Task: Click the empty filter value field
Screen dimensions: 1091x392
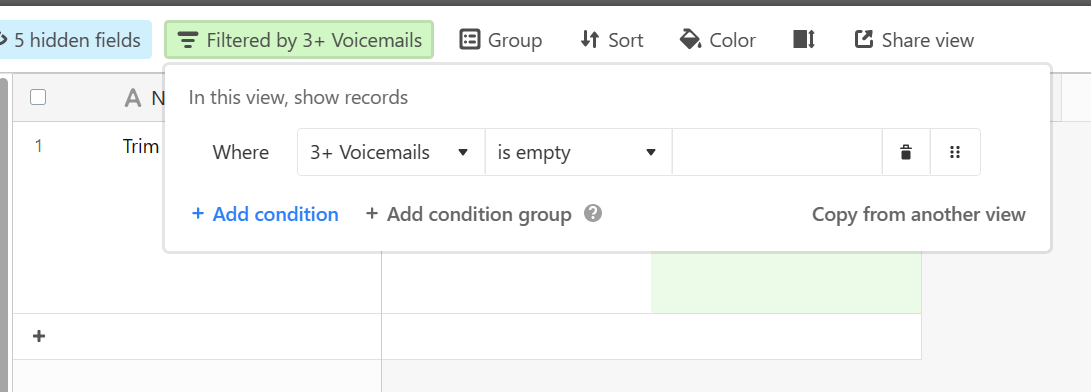Action: point(777,152)
